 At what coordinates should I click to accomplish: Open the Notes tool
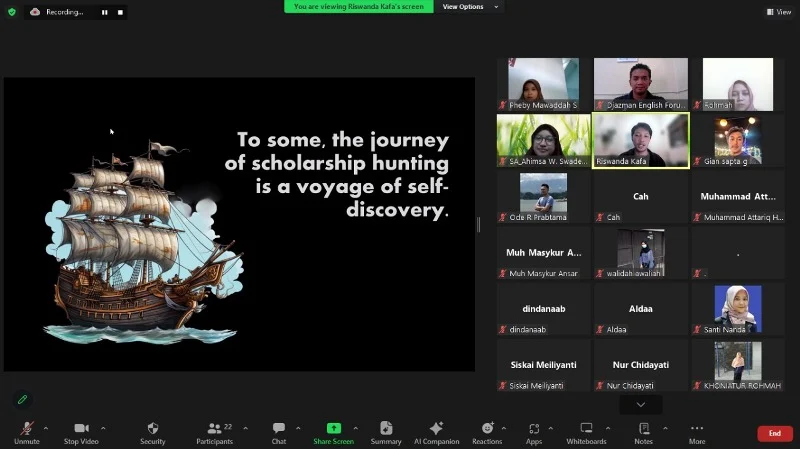coord(643,431)
